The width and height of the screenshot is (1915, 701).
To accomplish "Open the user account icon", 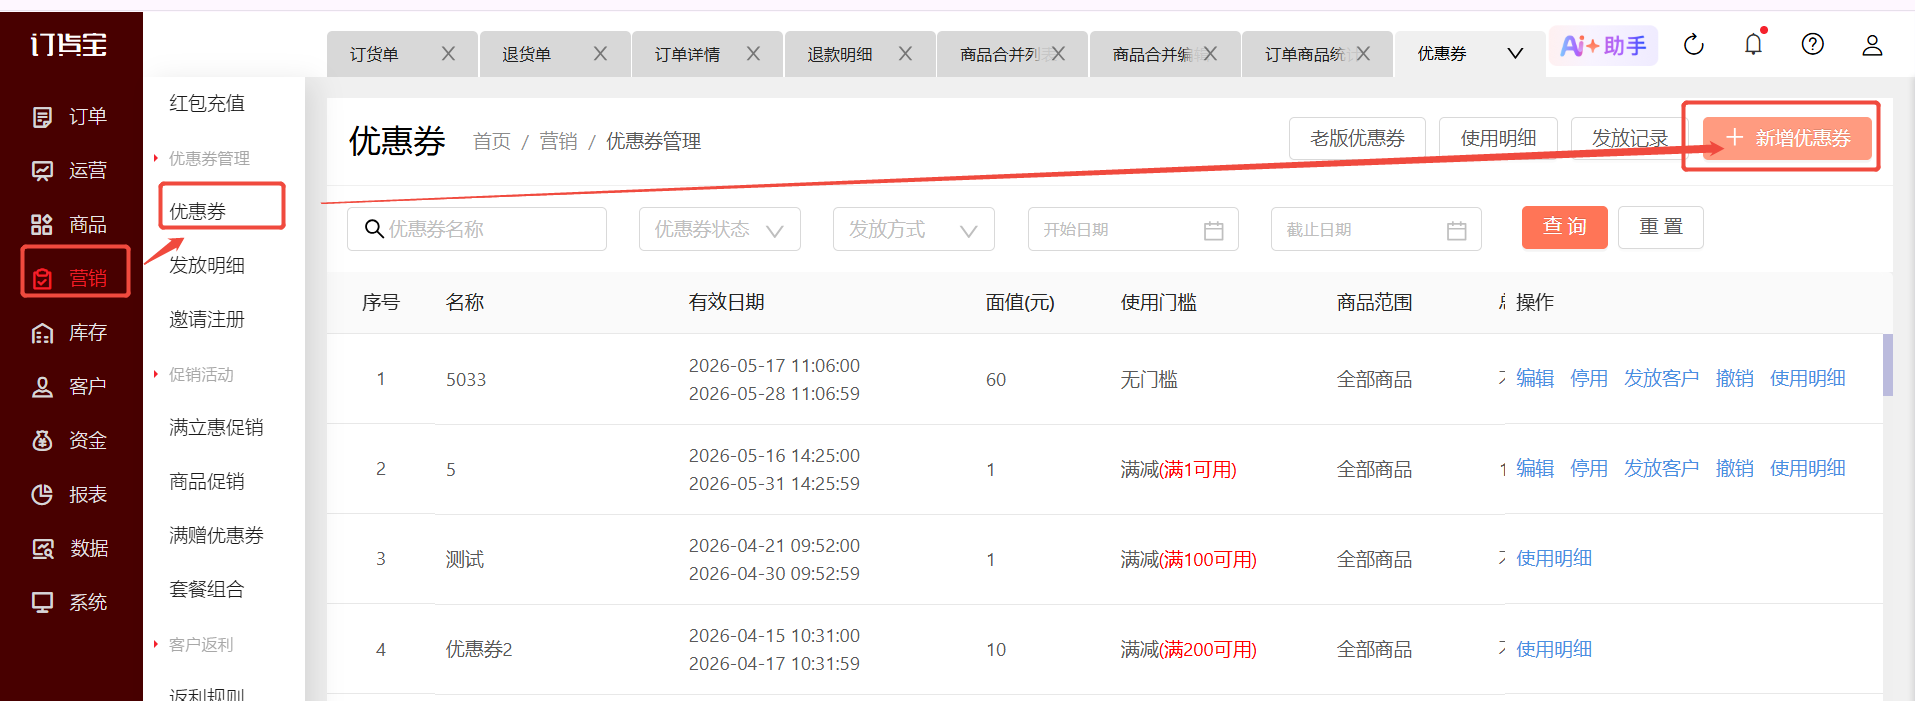I will point(1872,45).
